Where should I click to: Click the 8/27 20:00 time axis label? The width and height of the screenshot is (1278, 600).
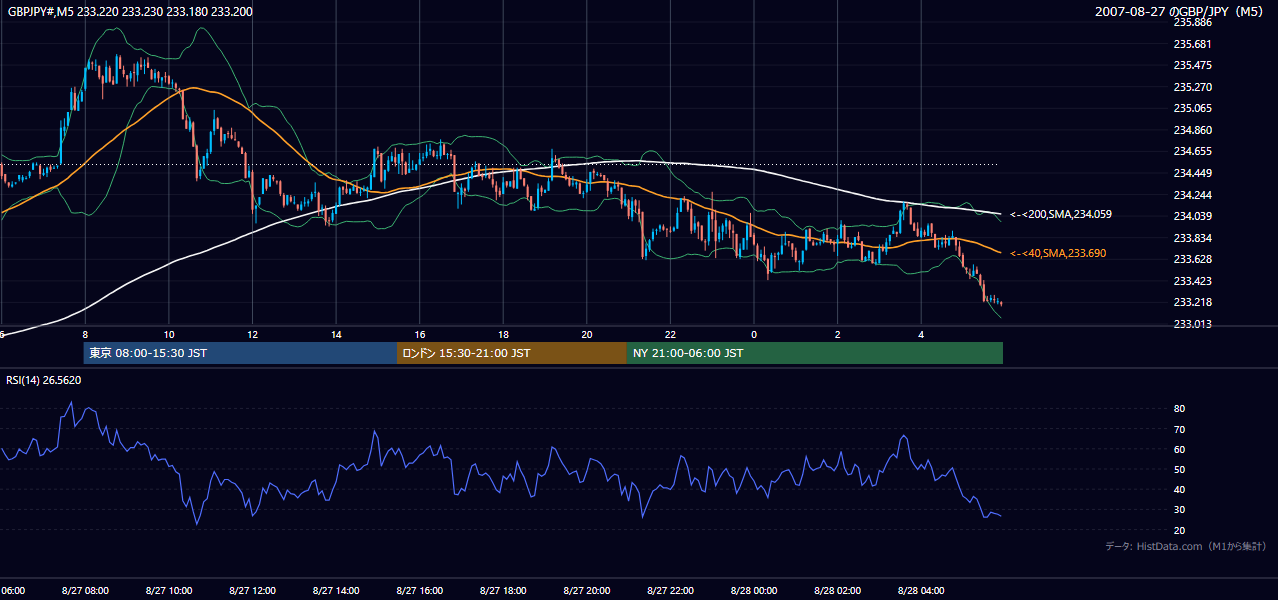pos(586,590)
